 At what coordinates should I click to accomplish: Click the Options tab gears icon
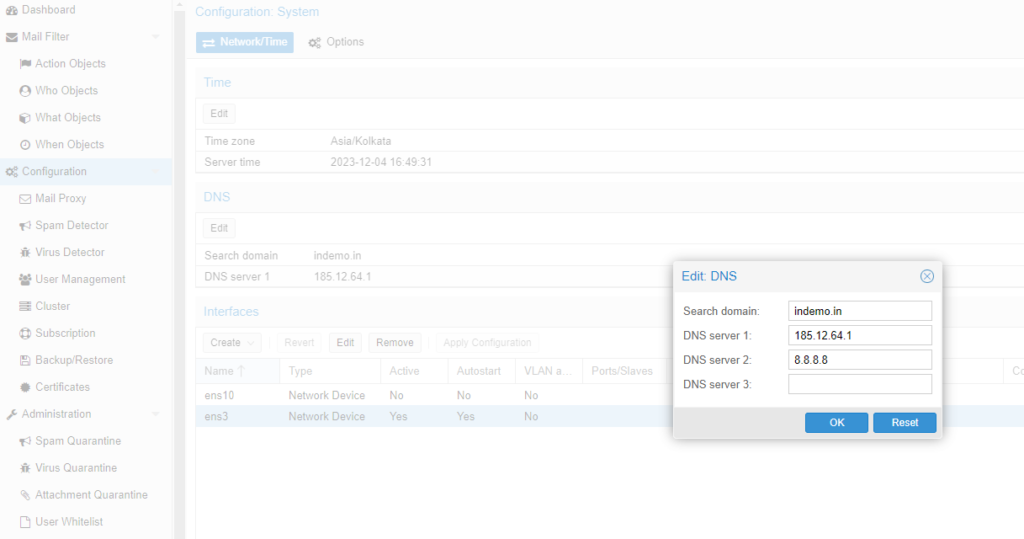click(315, 42)
